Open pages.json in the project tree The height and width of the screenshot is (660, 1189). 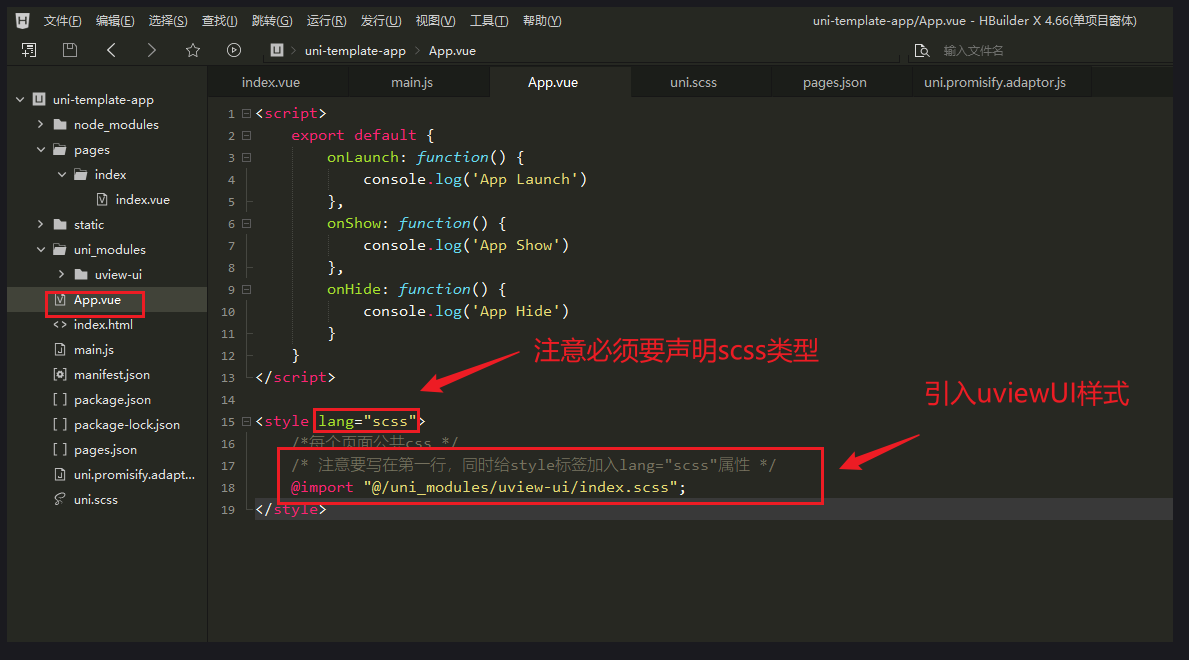point(107,449)
